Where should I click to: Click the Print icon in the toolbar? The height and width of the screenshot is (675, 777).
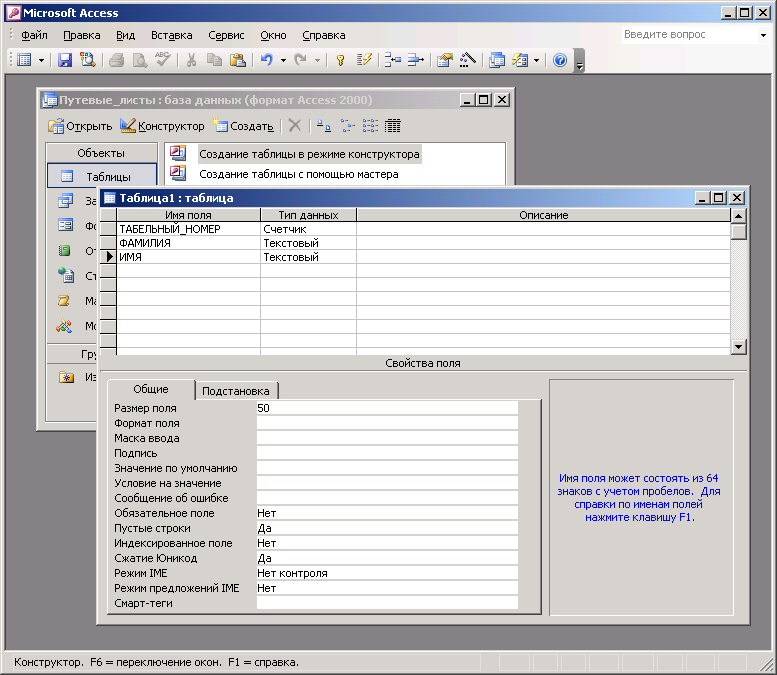coord(117,60)
